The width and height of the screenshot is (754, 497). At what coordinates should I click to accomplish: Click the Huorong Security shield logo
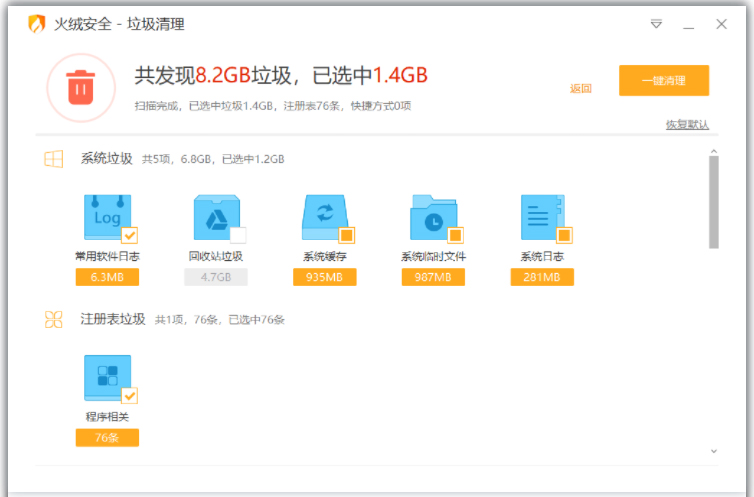37,24
